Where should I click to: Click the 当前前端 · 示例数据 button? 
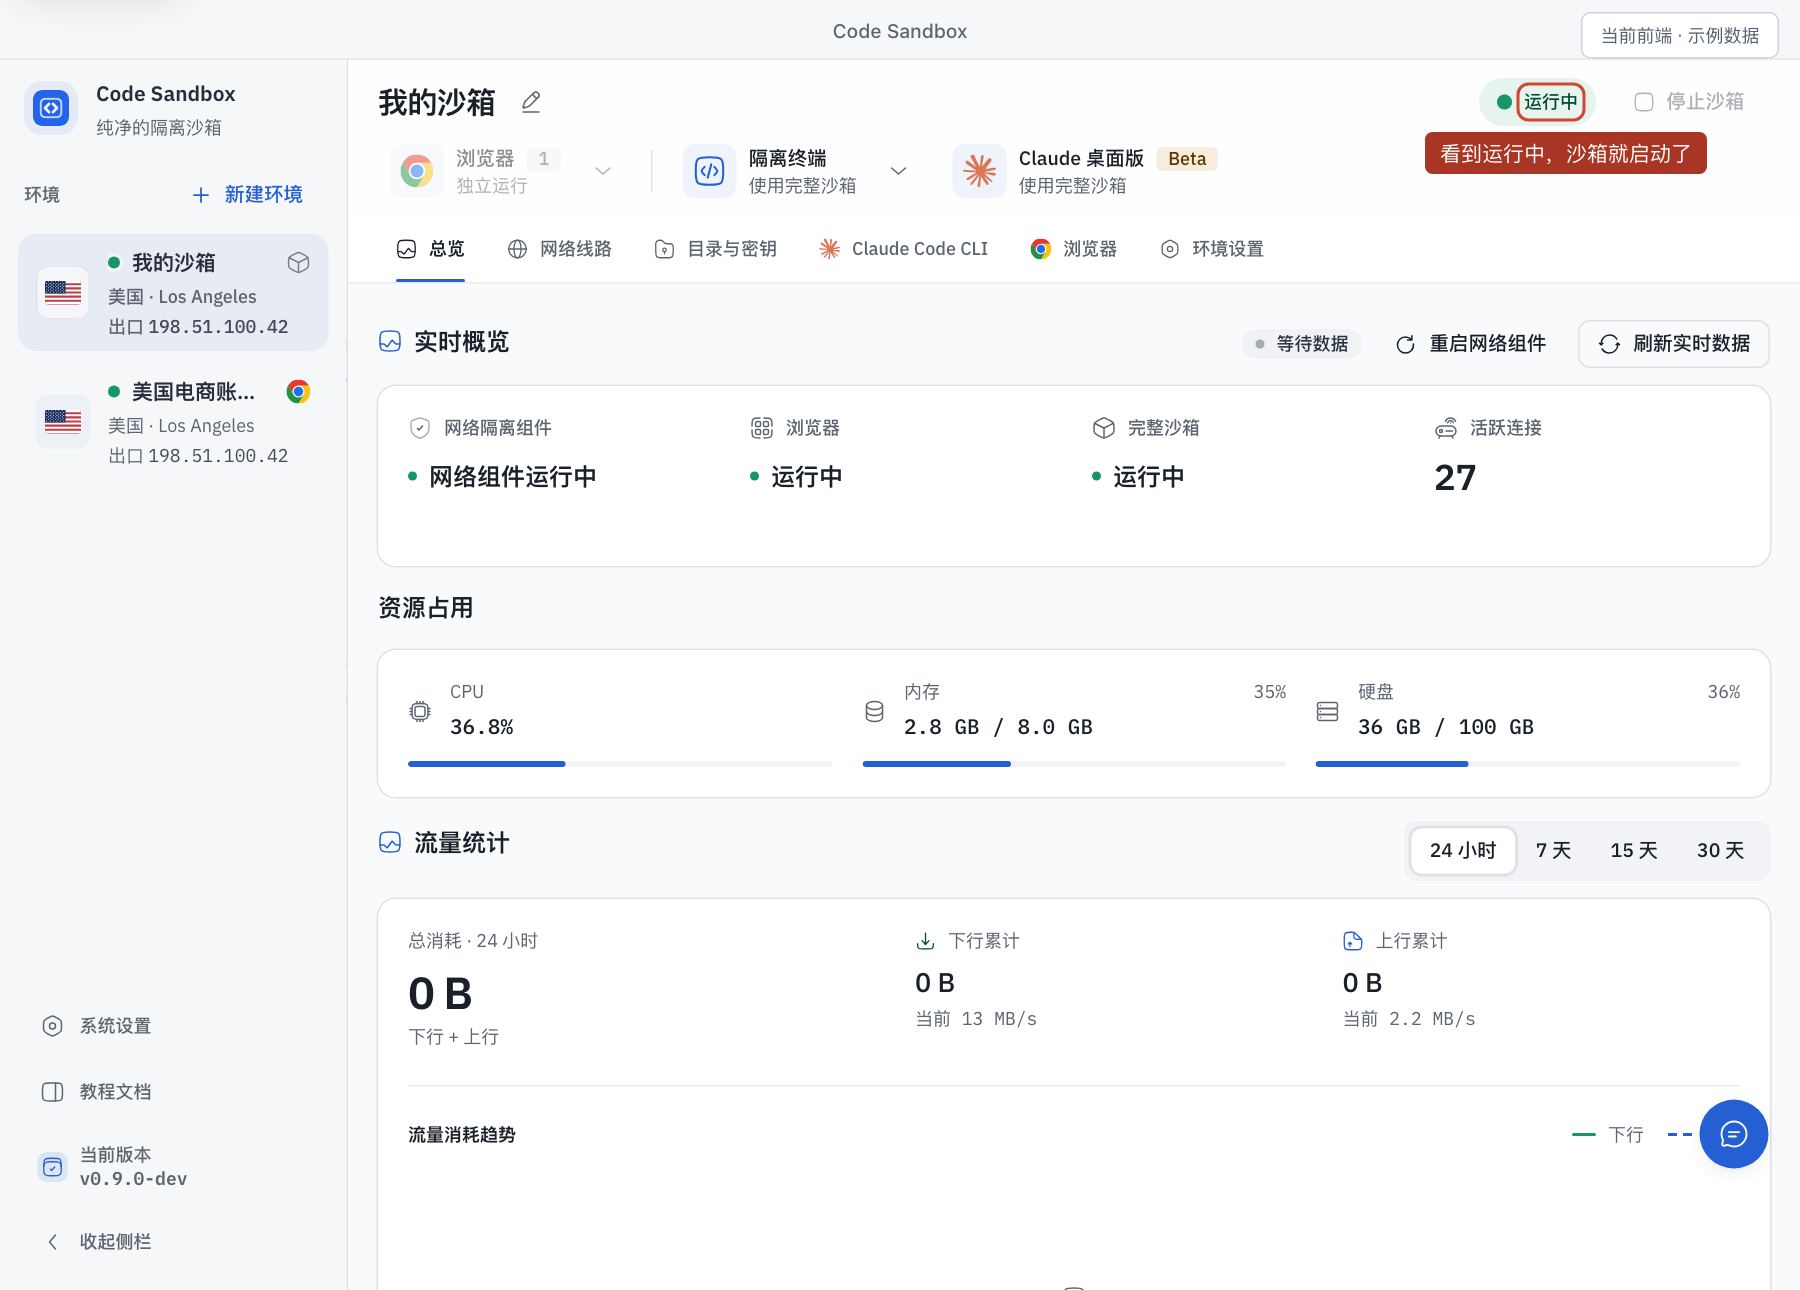pos(1680,36)
